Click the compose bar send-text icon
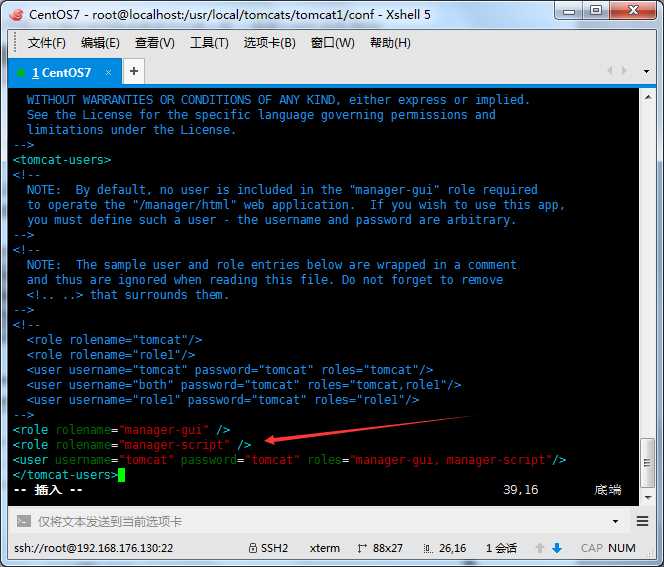This screenshot has width=664, height=567. (24, 521)
